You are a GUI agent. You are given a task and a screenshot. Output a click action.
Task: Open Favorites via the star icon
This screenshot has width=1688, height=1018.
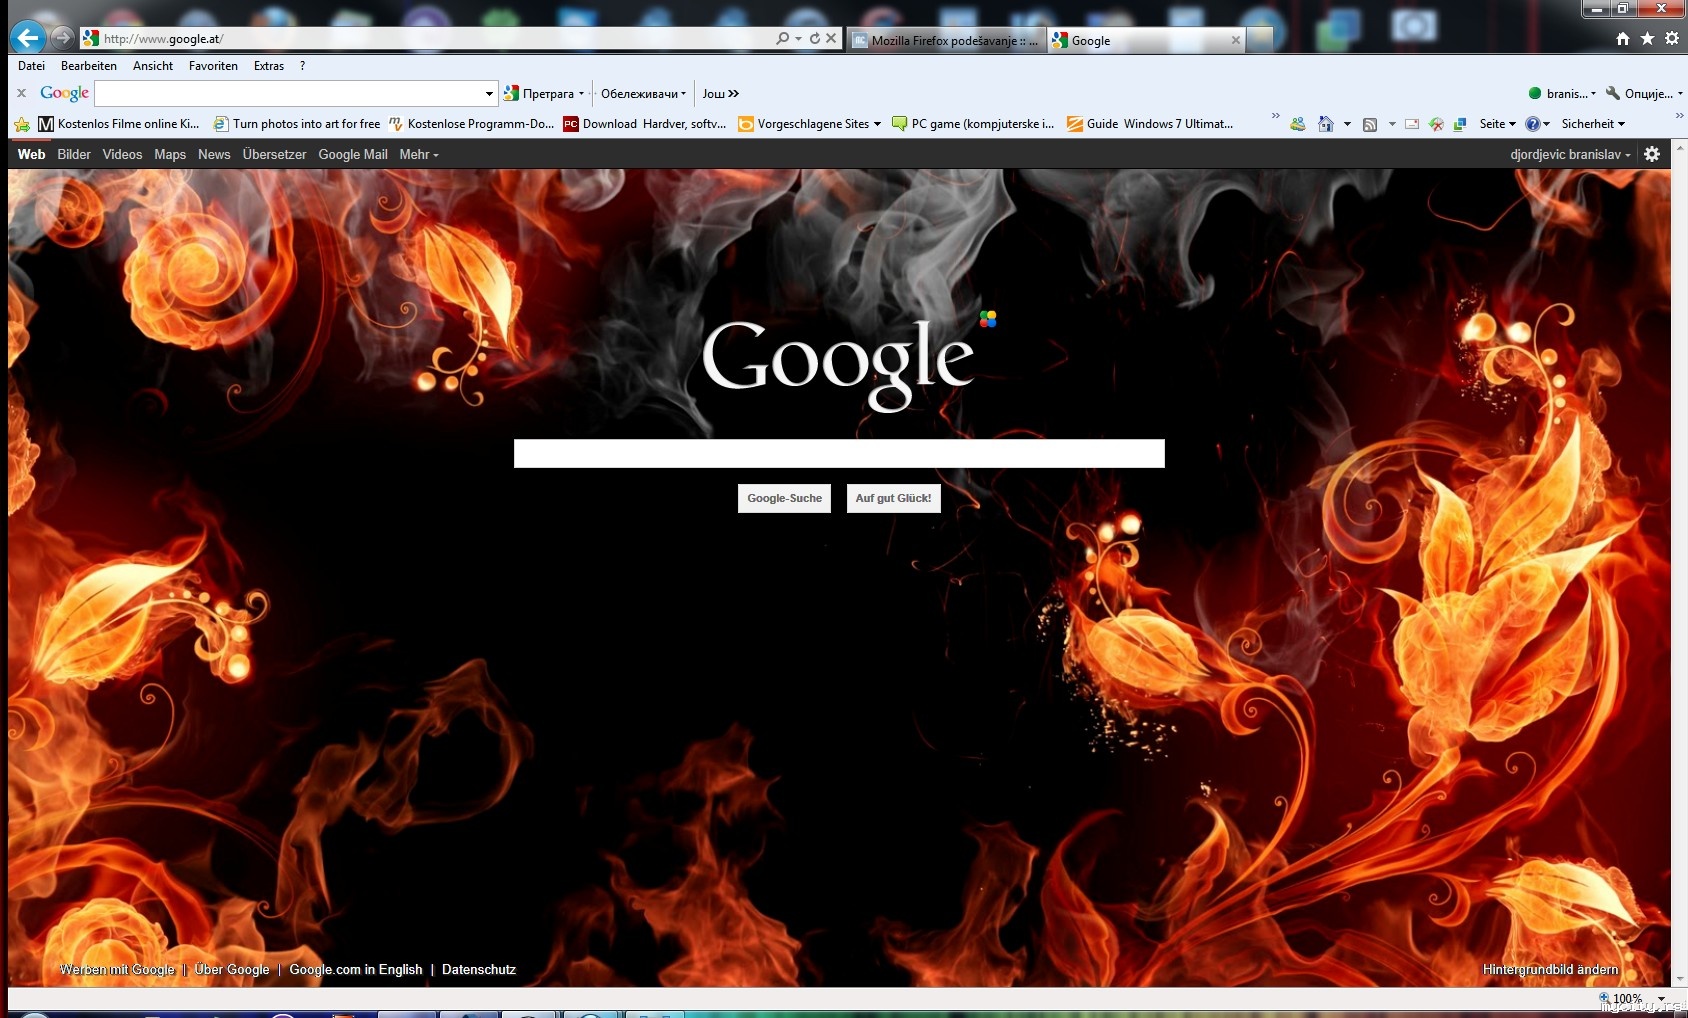pos(1647,38)
